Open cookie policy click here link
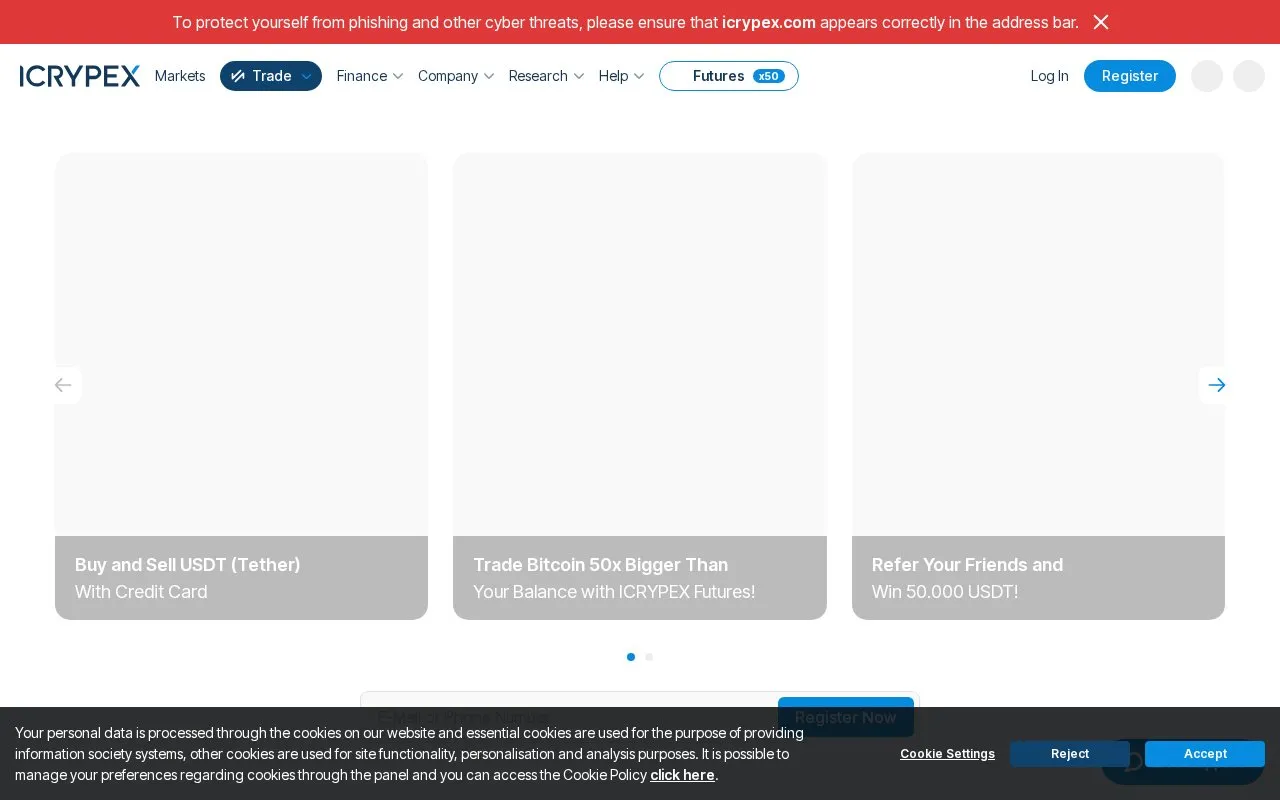The width and height of the screenshot is (1280, 800). pyautogui.click(x=682, y=775)
